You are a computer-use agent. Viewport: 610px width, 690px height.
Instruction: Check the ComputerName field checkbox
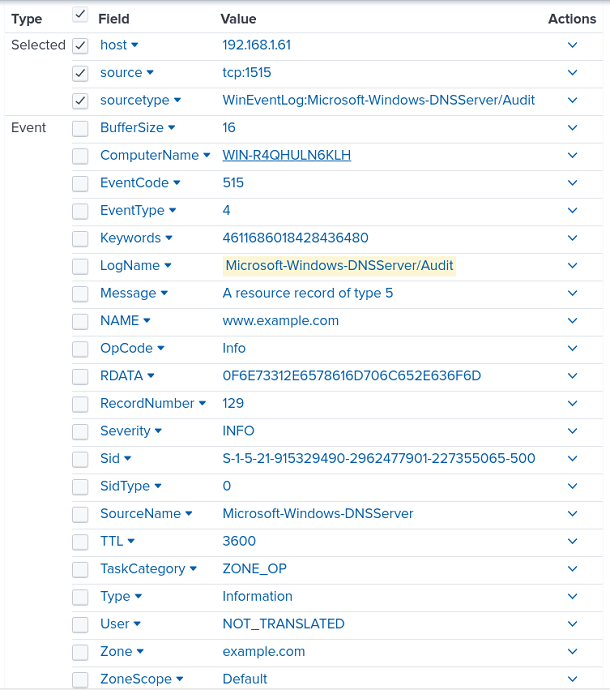(x=80, y=156)
